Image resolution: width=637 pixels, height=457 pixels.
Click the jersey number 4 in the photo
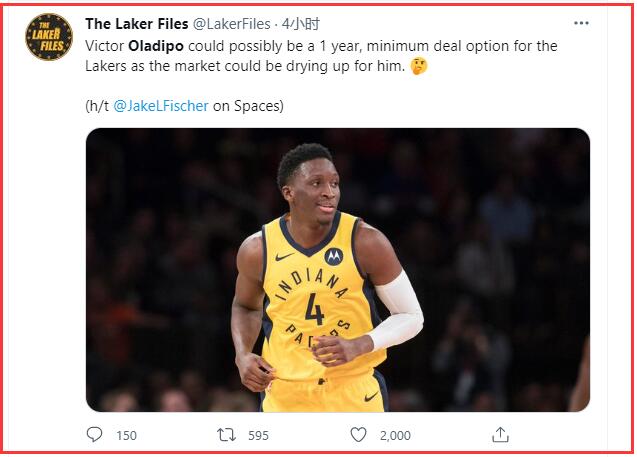tap(314, 312)
